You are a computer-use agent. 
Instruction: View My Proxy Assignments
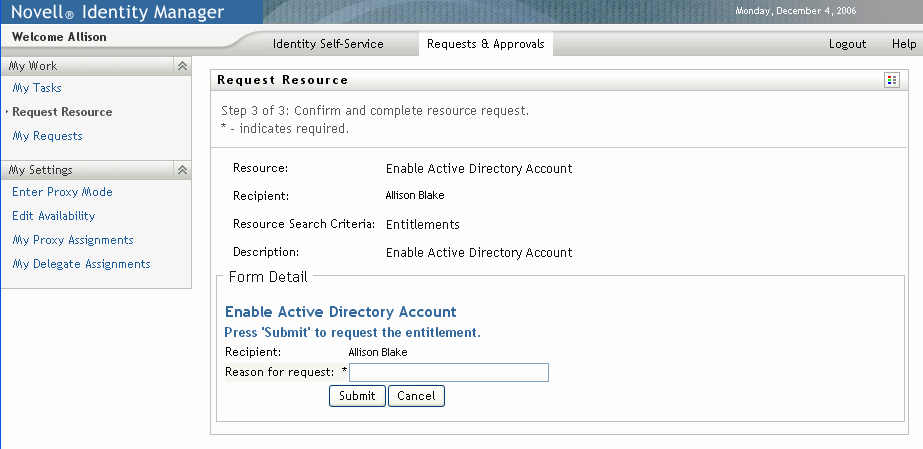click(x=73, y=240)
